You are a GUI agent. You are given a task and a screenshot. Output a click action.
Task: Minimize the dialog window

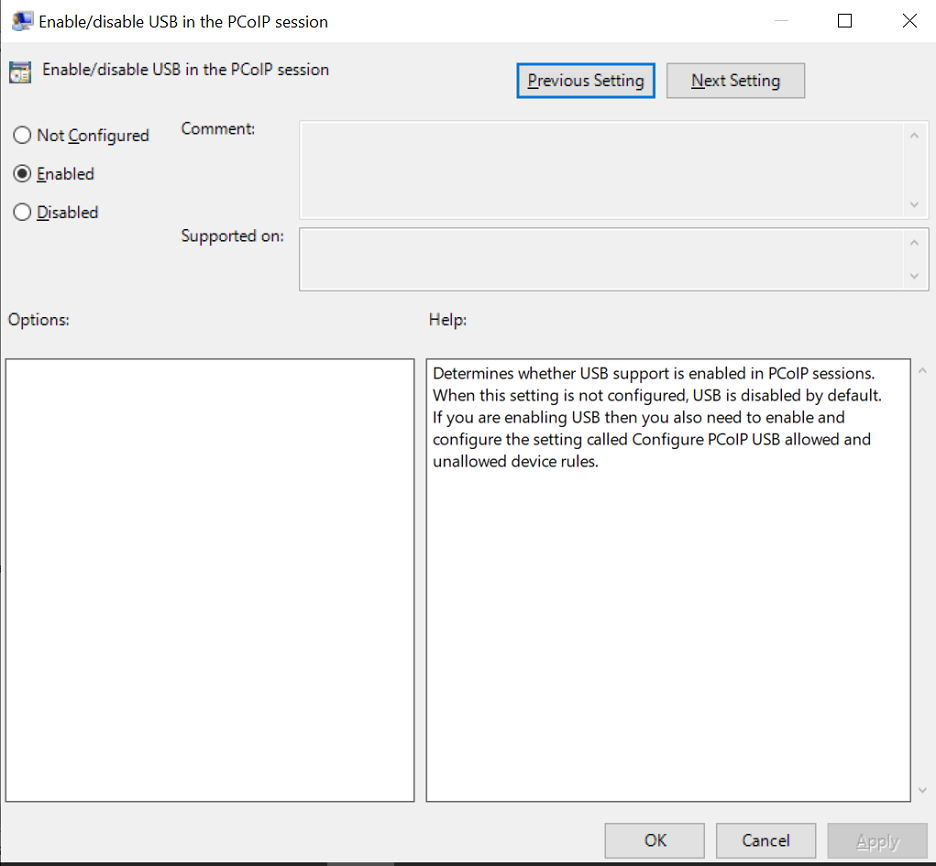[x=781, y=21]
